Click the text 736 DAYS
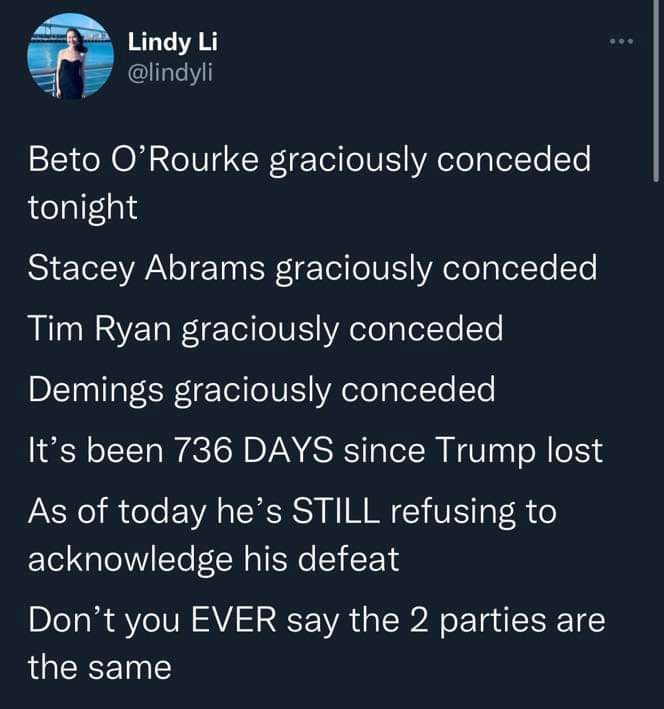This screenshot has height=709, width=664. [x=254, y=450]
